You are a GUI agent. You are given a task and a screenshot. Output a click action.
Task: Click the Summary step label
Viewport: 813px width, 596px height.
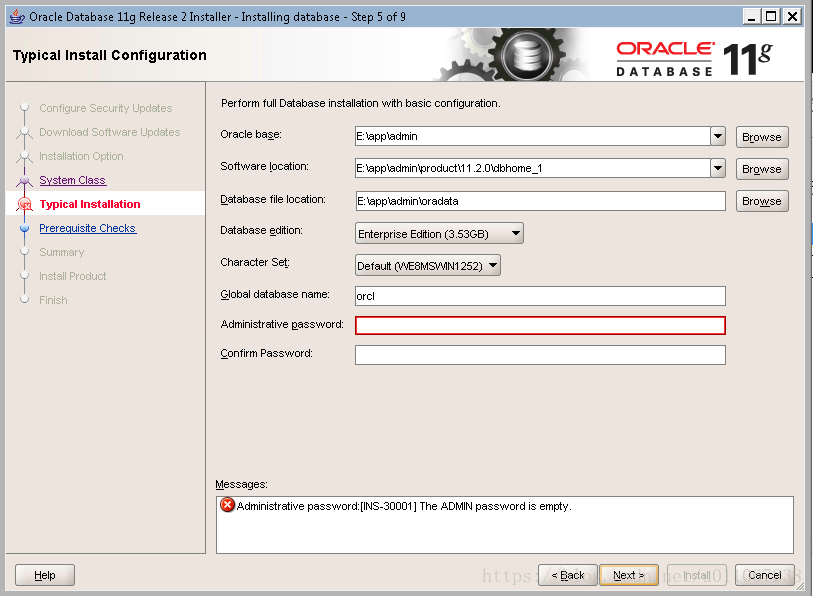coord(62,252)
